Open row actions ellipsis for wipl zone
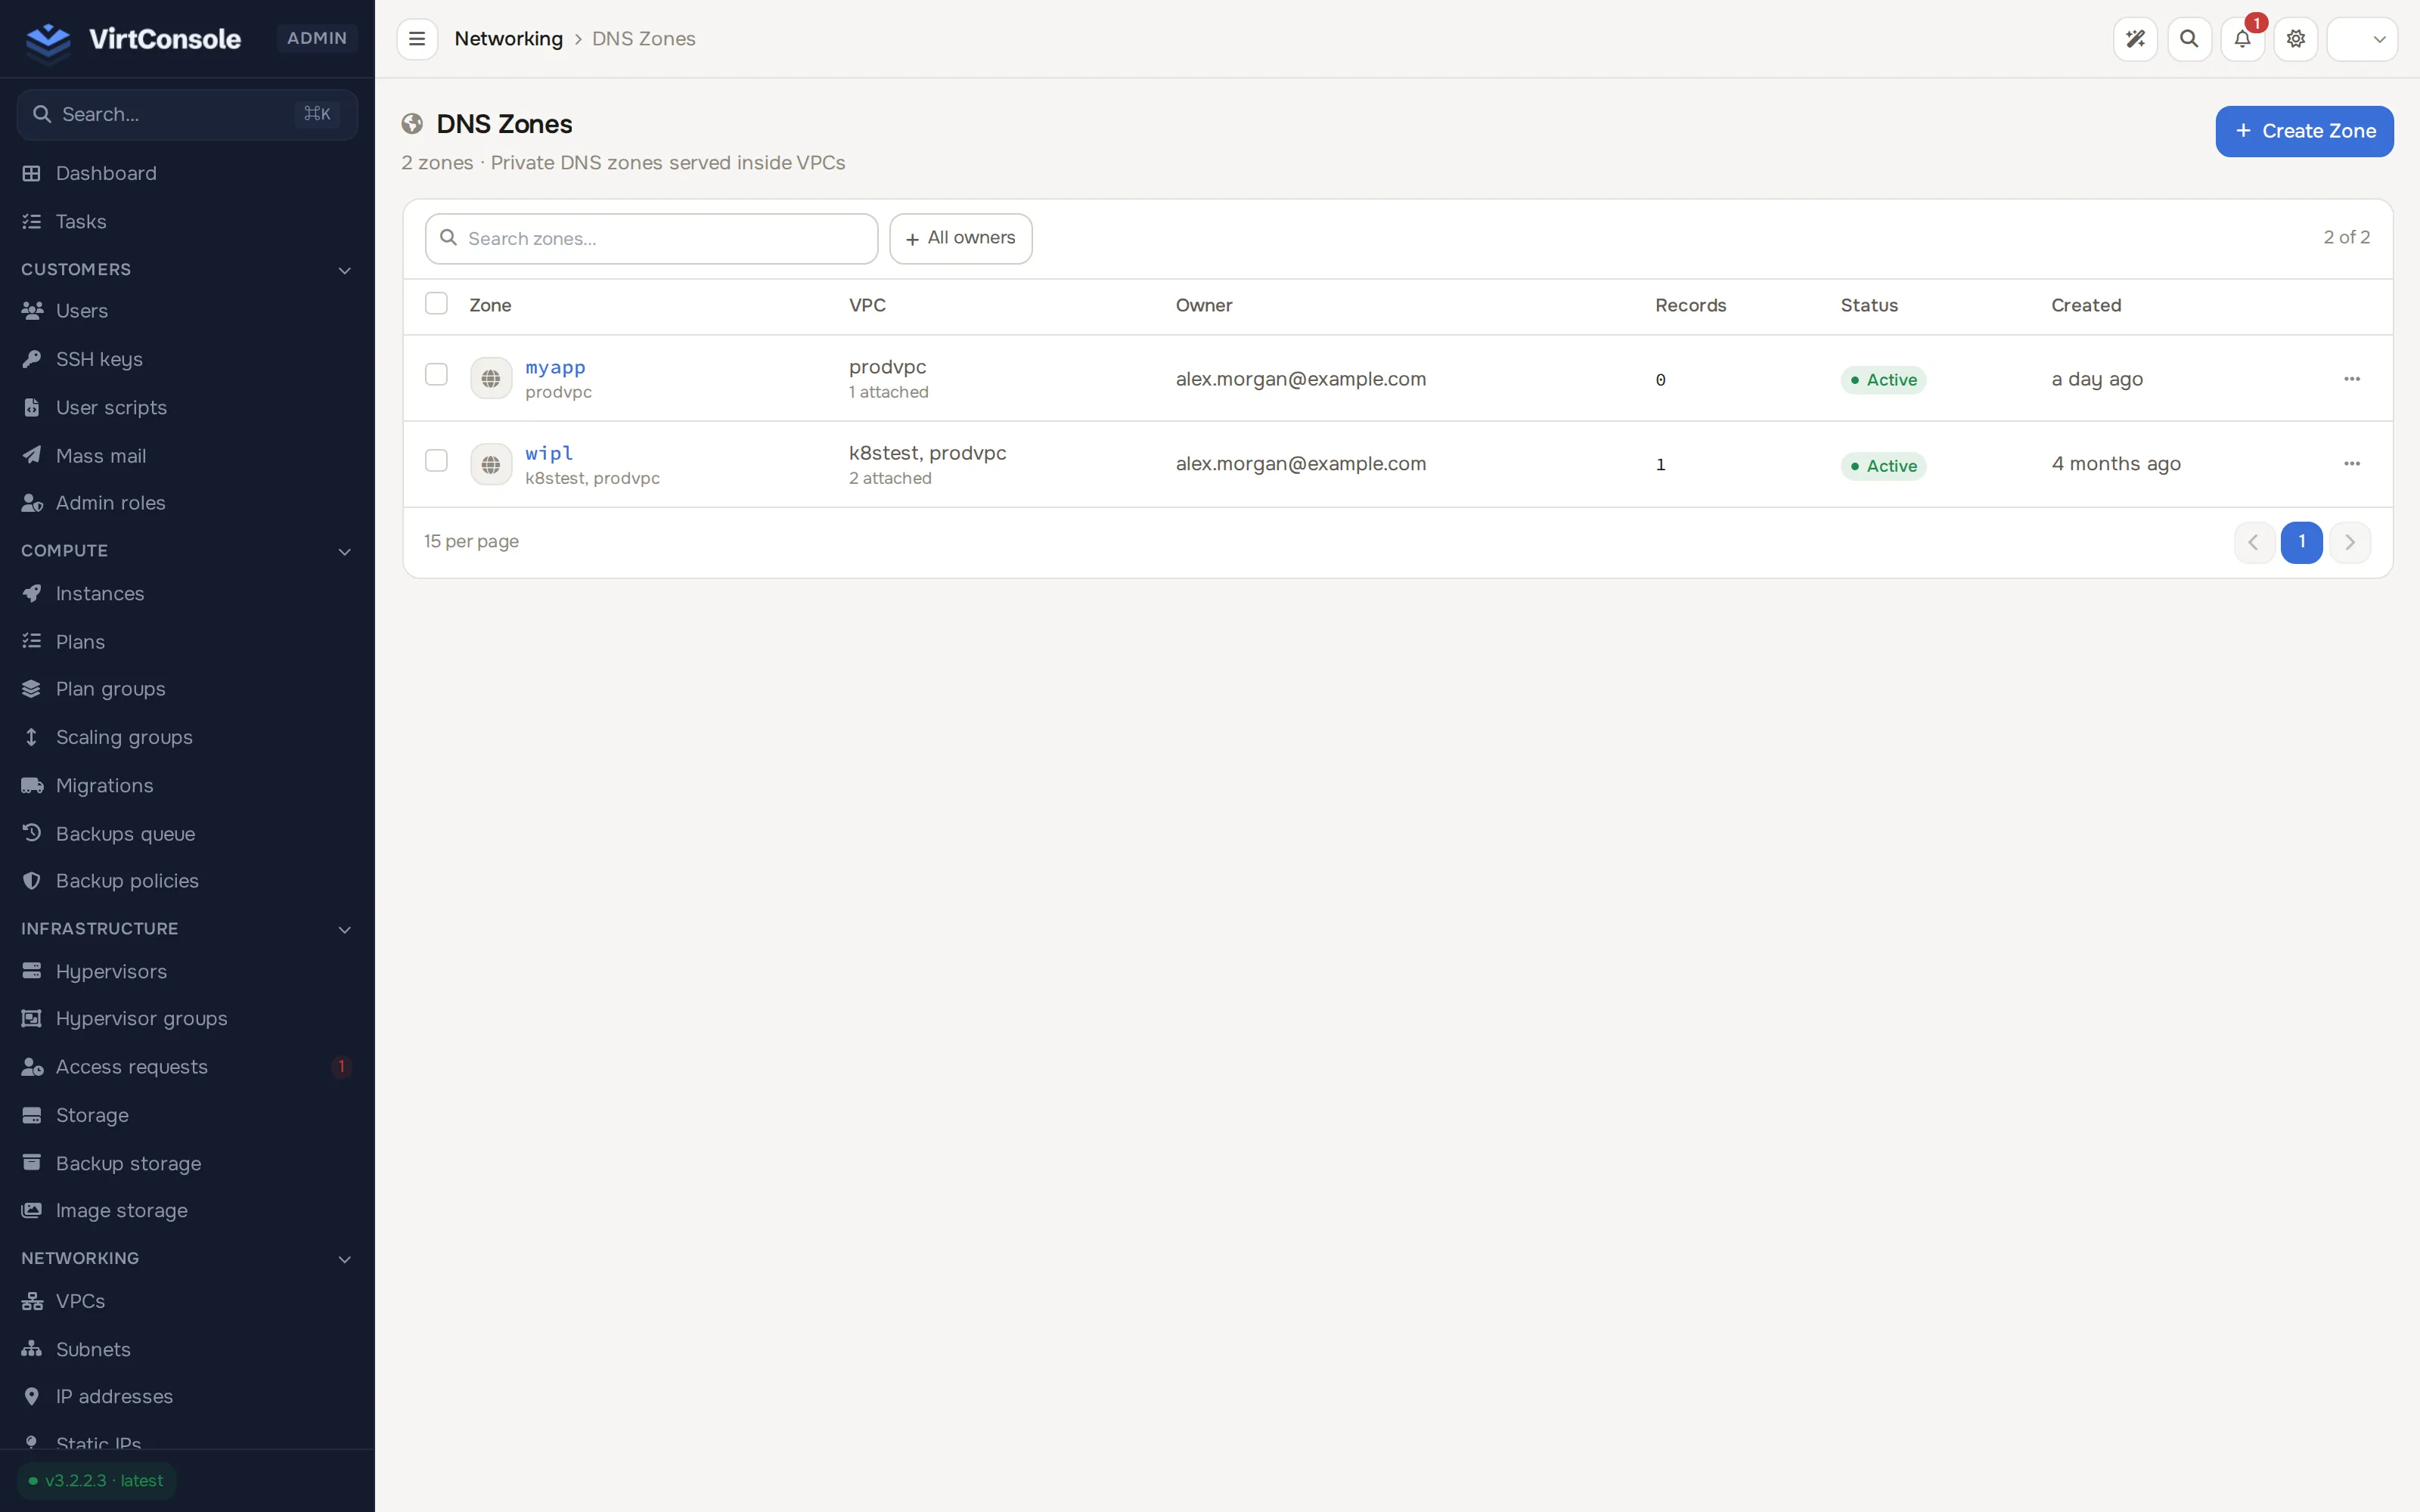 coord(2352,464)
